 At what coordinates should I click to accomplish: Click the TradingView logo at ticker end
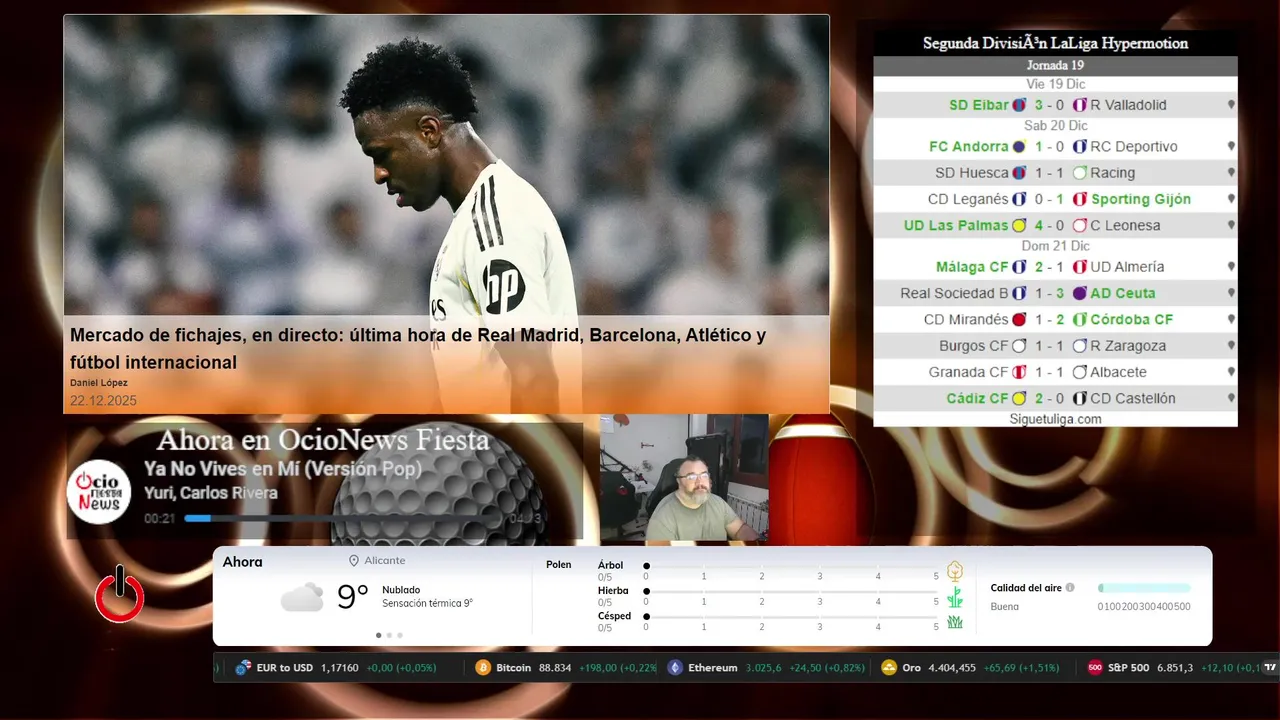(1271, 668)
